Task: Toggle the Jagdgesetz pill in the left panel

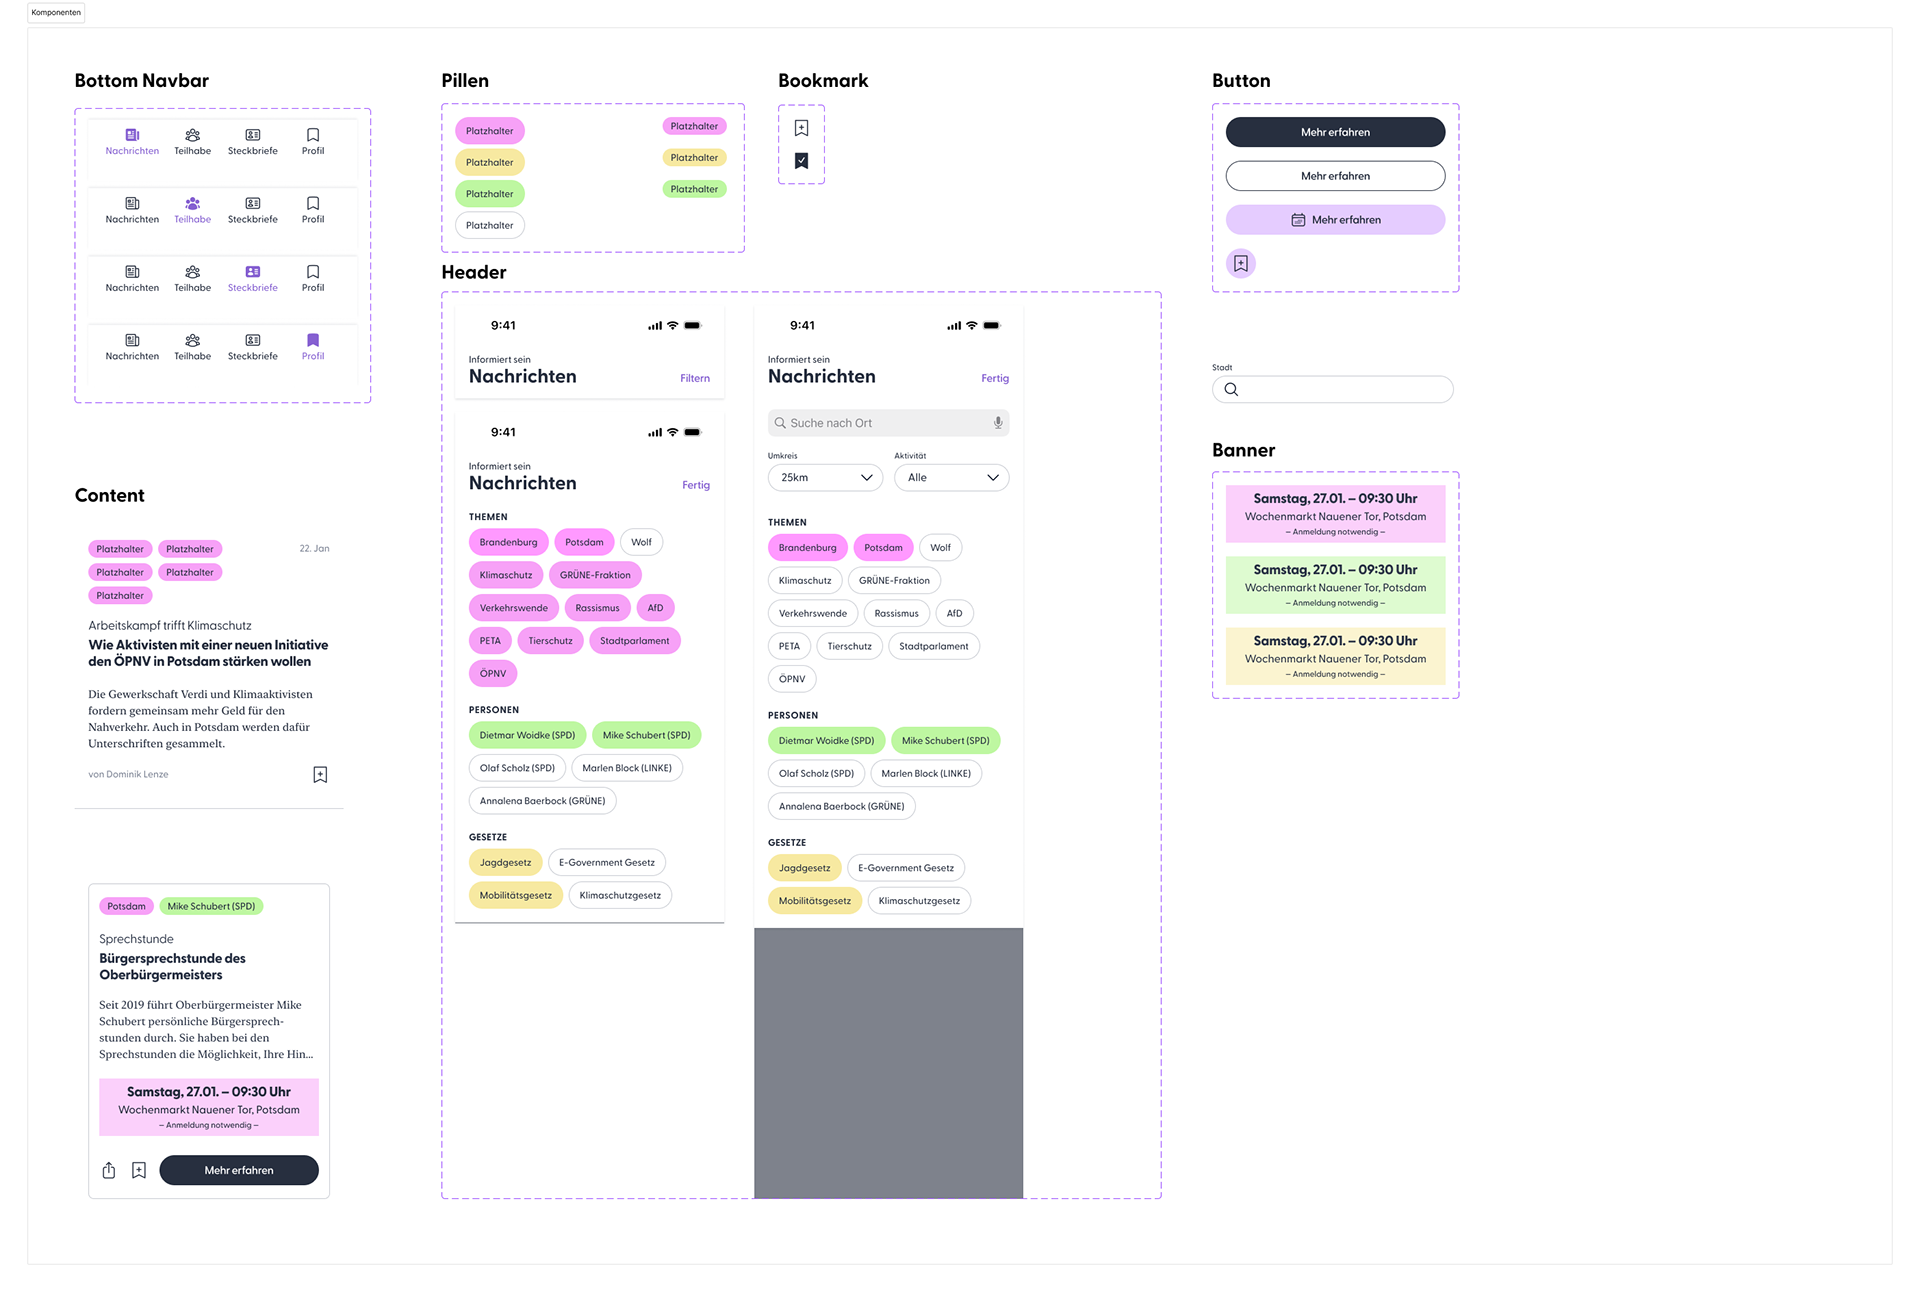Action: click(x=505, y=862)
